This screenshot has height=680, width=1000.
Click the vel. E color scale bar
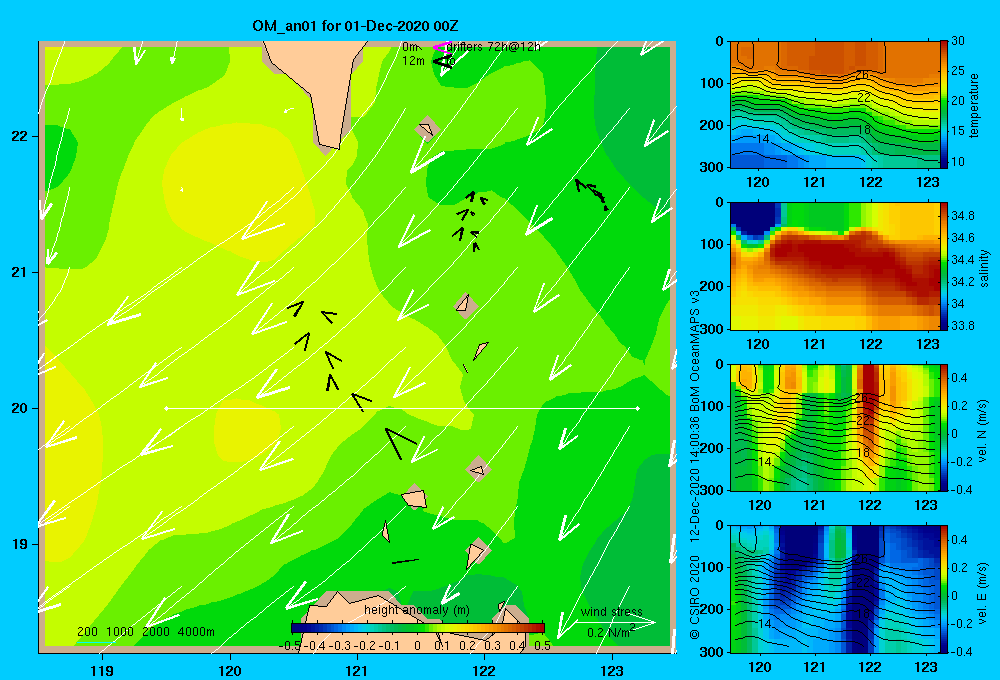tap(944, 589)
